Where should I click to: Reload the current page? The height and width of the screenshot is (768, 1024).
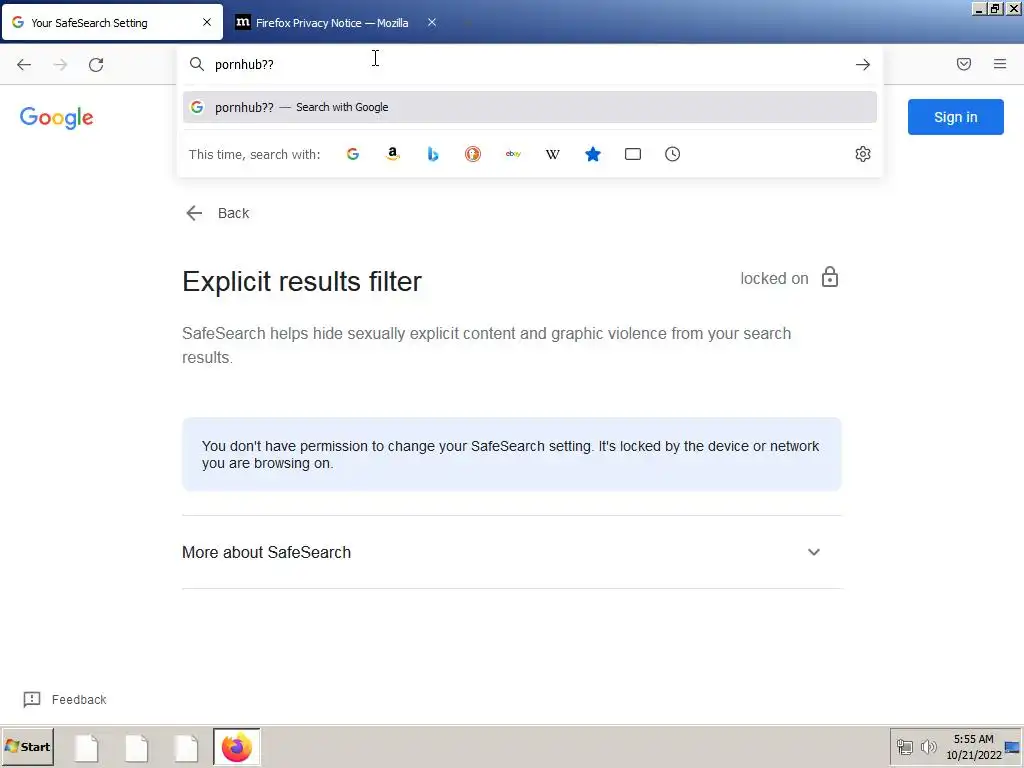[96, 65]
